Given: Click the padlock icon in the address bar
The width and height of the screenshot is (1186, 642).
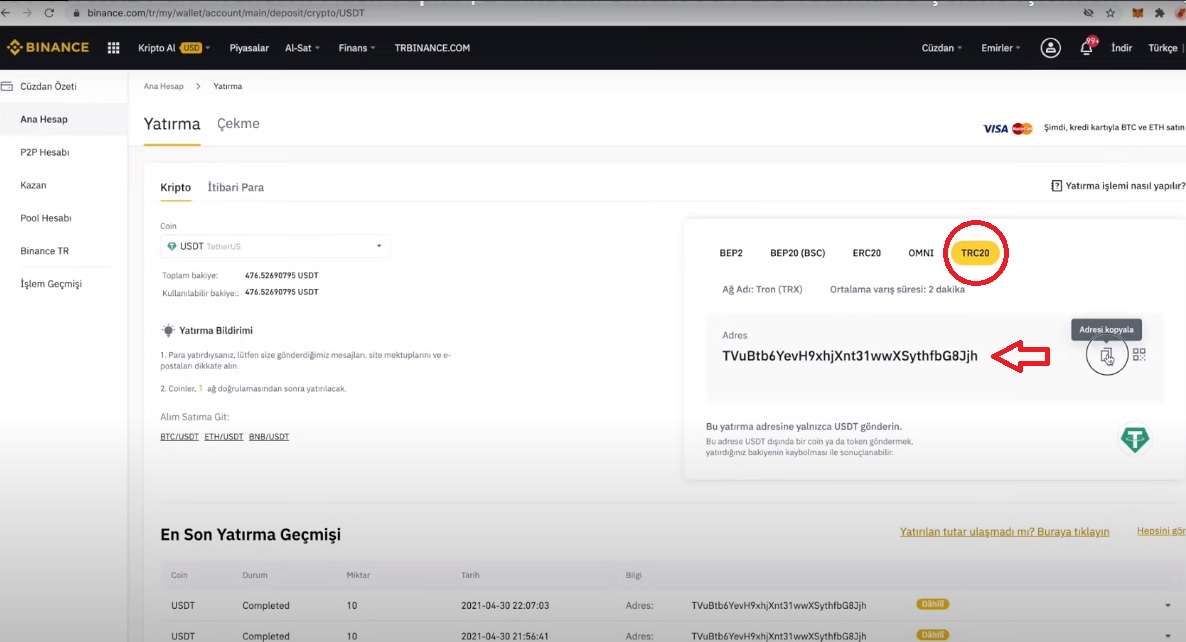Looking at the screenshot, I should point(76,13).
